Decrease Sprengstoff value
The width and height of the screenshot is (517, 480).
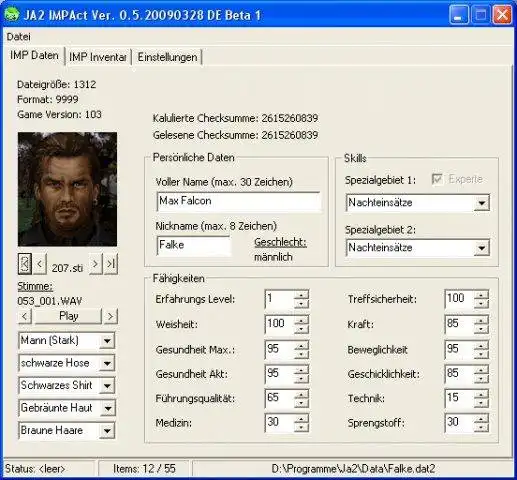(x=481, y=428)
